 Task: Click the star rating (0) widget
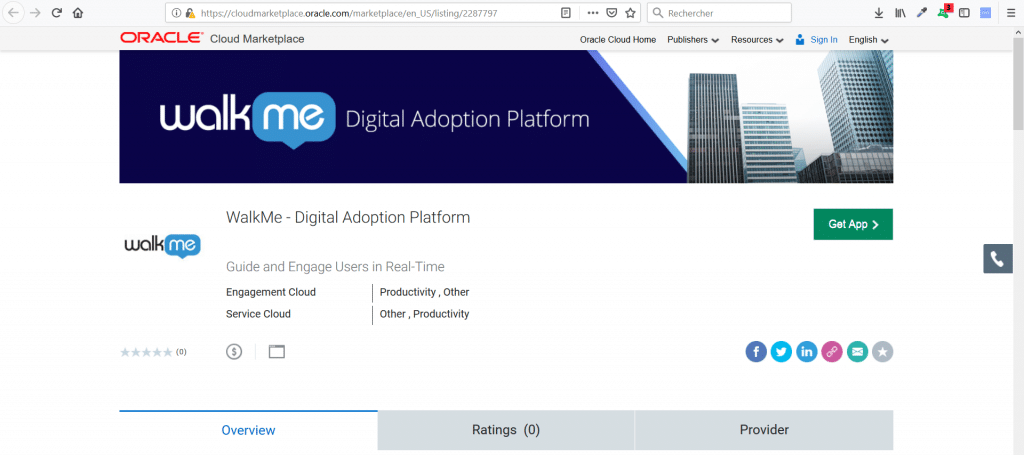(153, 353)
